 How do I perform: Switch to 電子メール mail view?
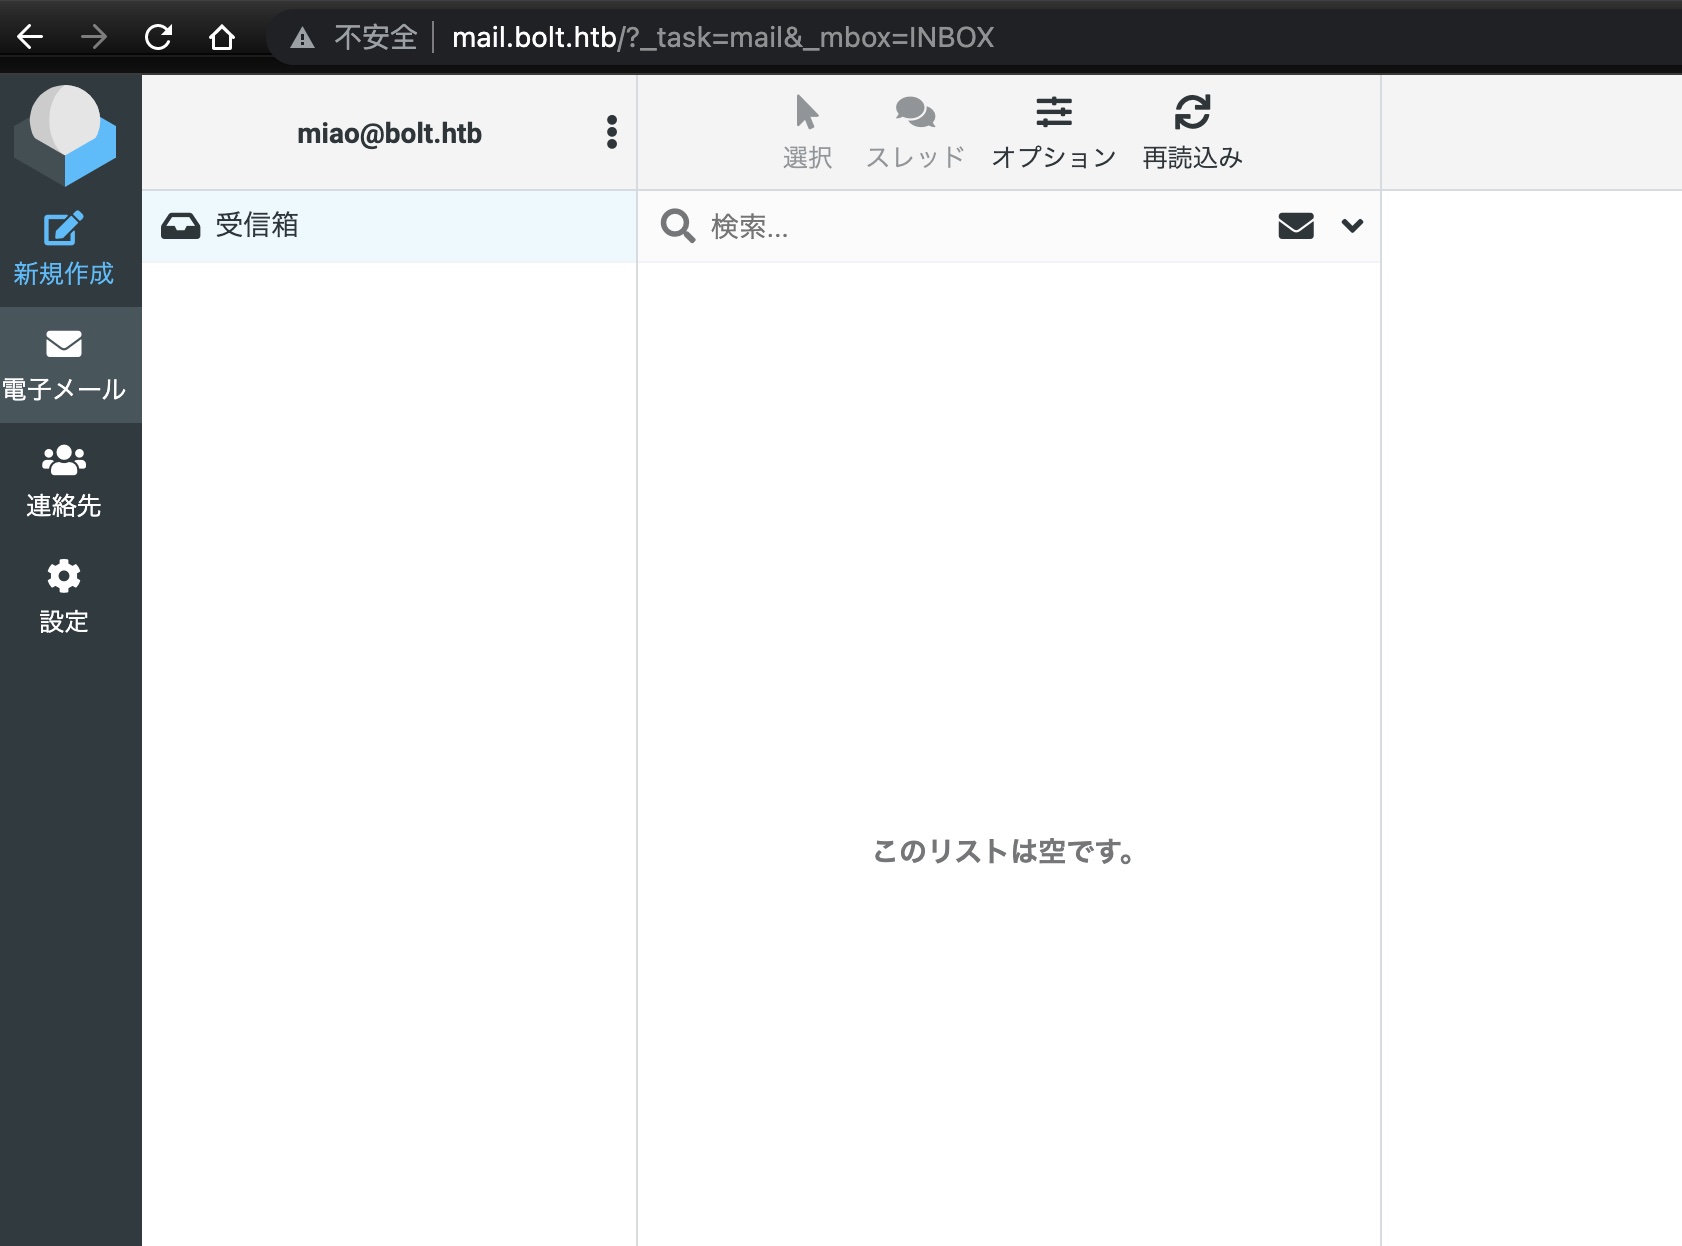tap(64, 365)
